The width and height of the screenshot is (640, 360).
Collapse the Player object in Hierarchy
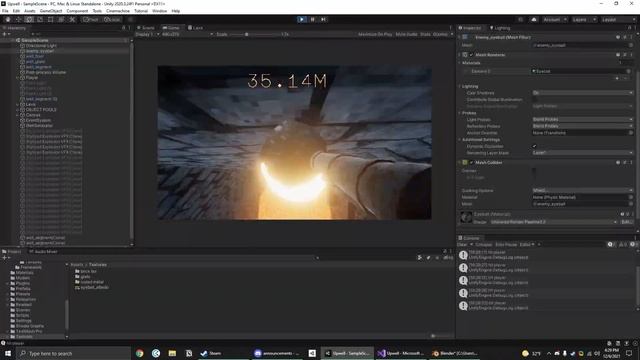(x=18, y=78)
